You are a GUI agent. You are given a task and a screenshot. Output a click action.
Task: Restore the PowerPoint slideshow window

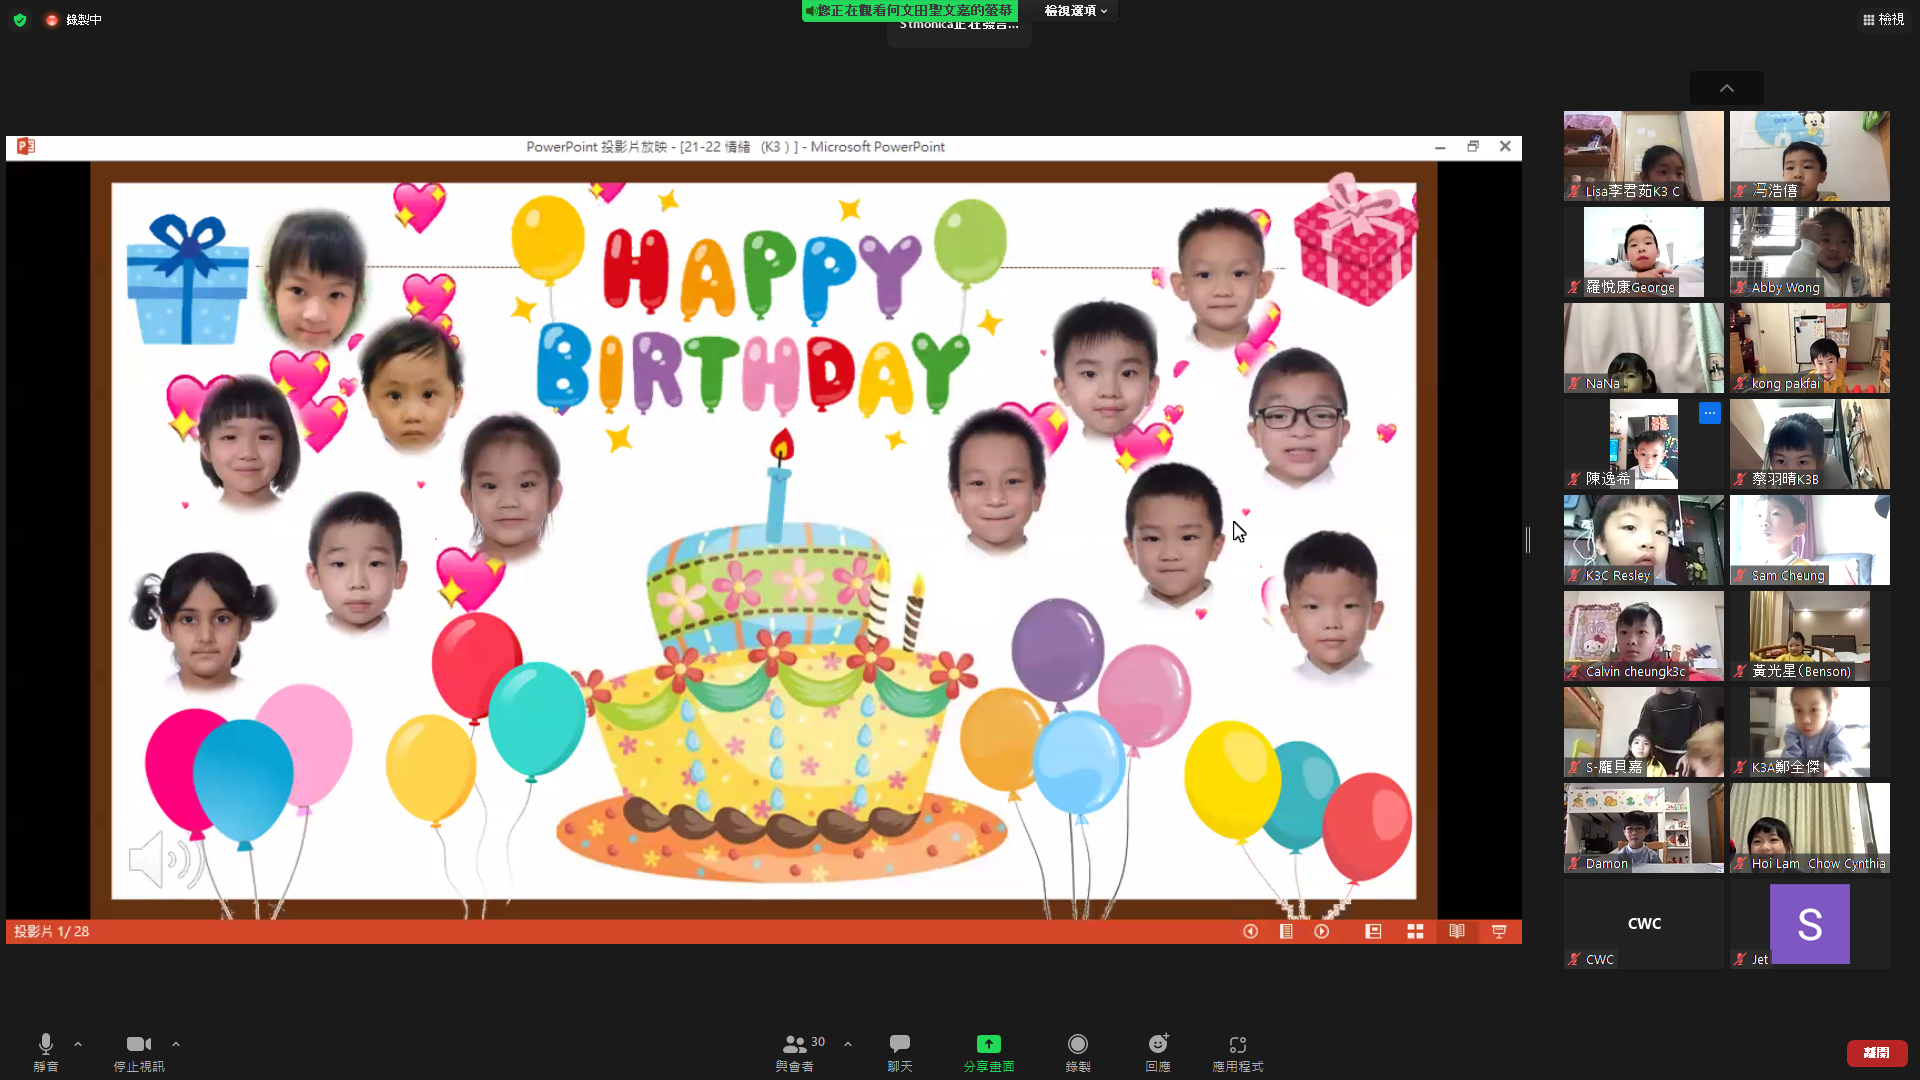(1473, 146)
